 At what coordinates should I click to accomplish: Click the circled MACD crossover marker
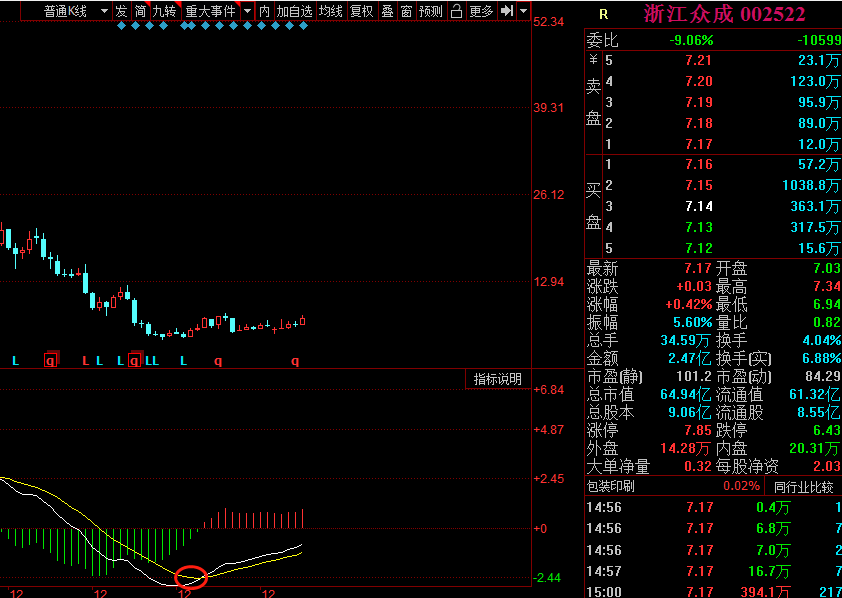[x=190, y=577]
